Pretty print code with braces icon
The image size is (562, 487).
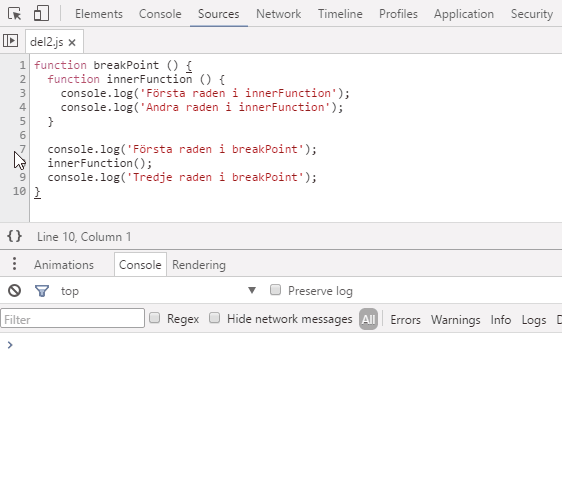[14, 236]
